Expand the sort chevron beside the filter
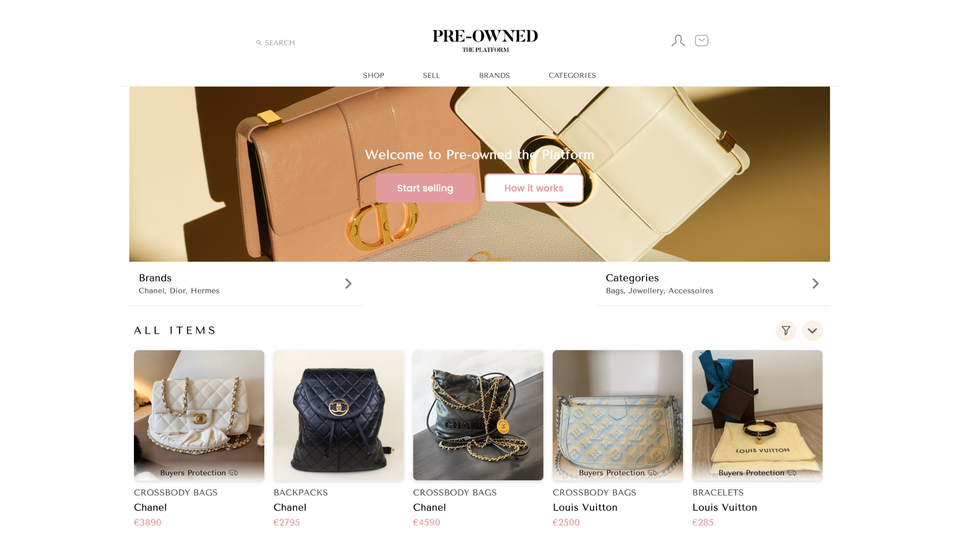This screenshot has width=960, height=540. [x=812, y=331]
